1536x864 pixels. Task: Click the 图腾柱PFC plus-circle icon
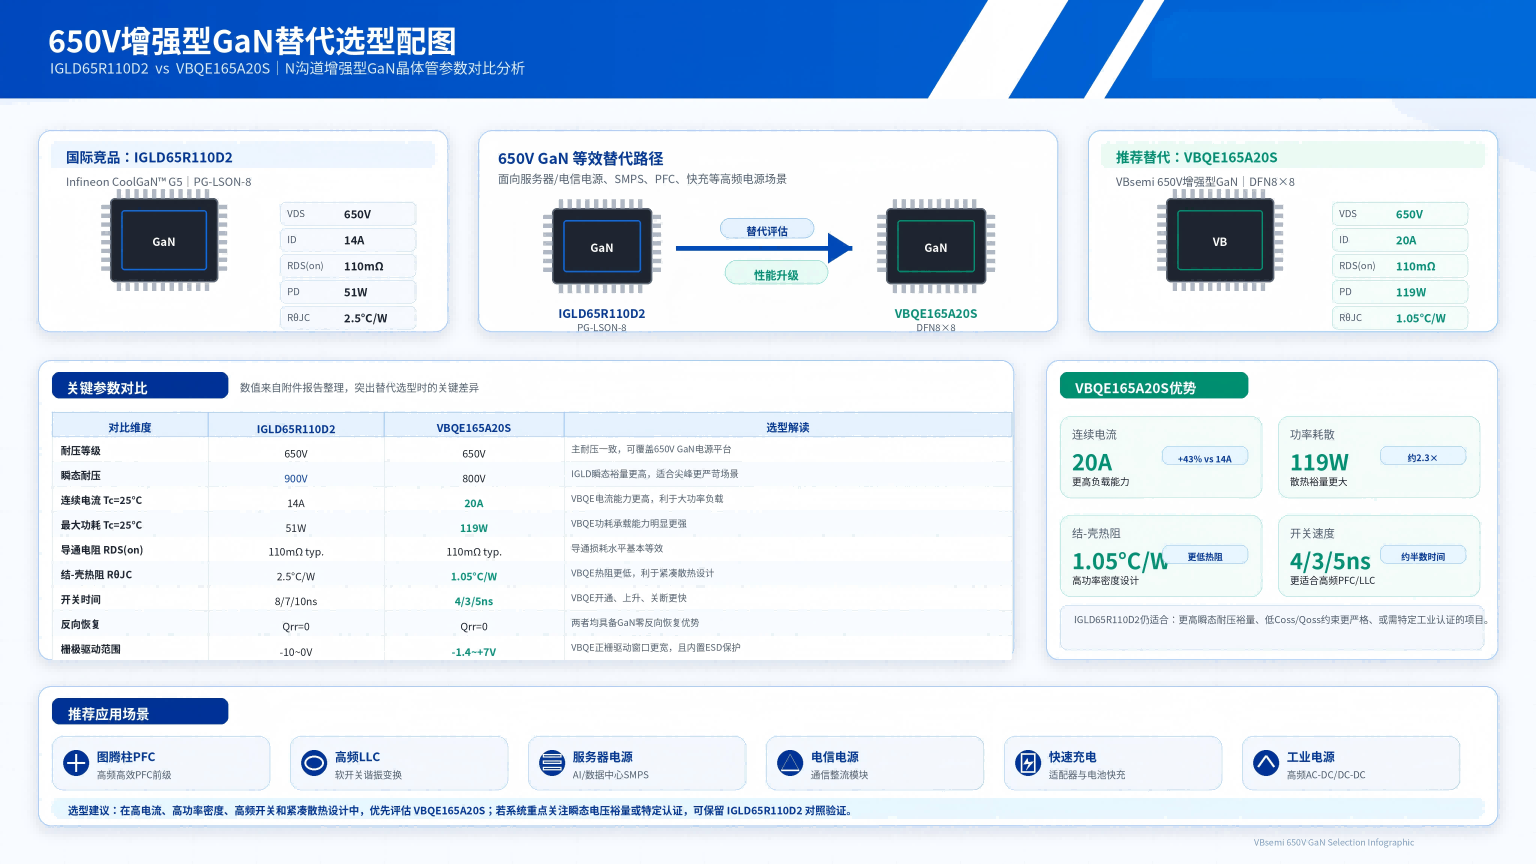pyautogui.click(x=76, y=763)
